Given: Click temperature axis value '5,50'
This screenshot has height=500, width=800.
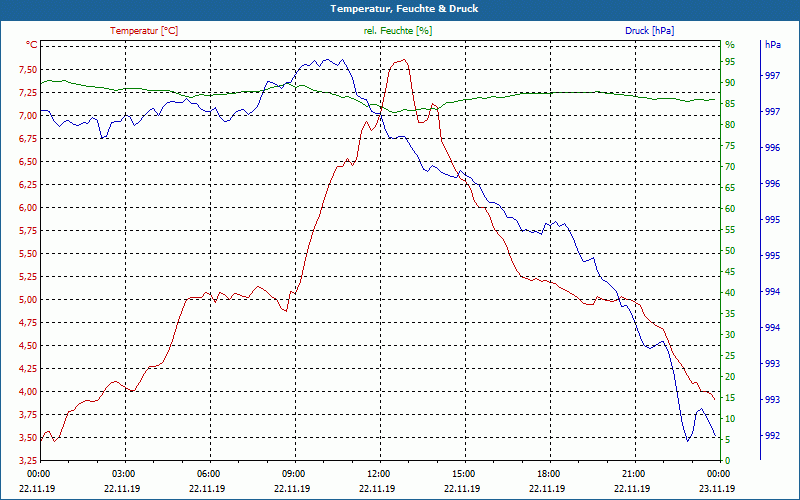Looking at the screenshot, I should point(28,254).
